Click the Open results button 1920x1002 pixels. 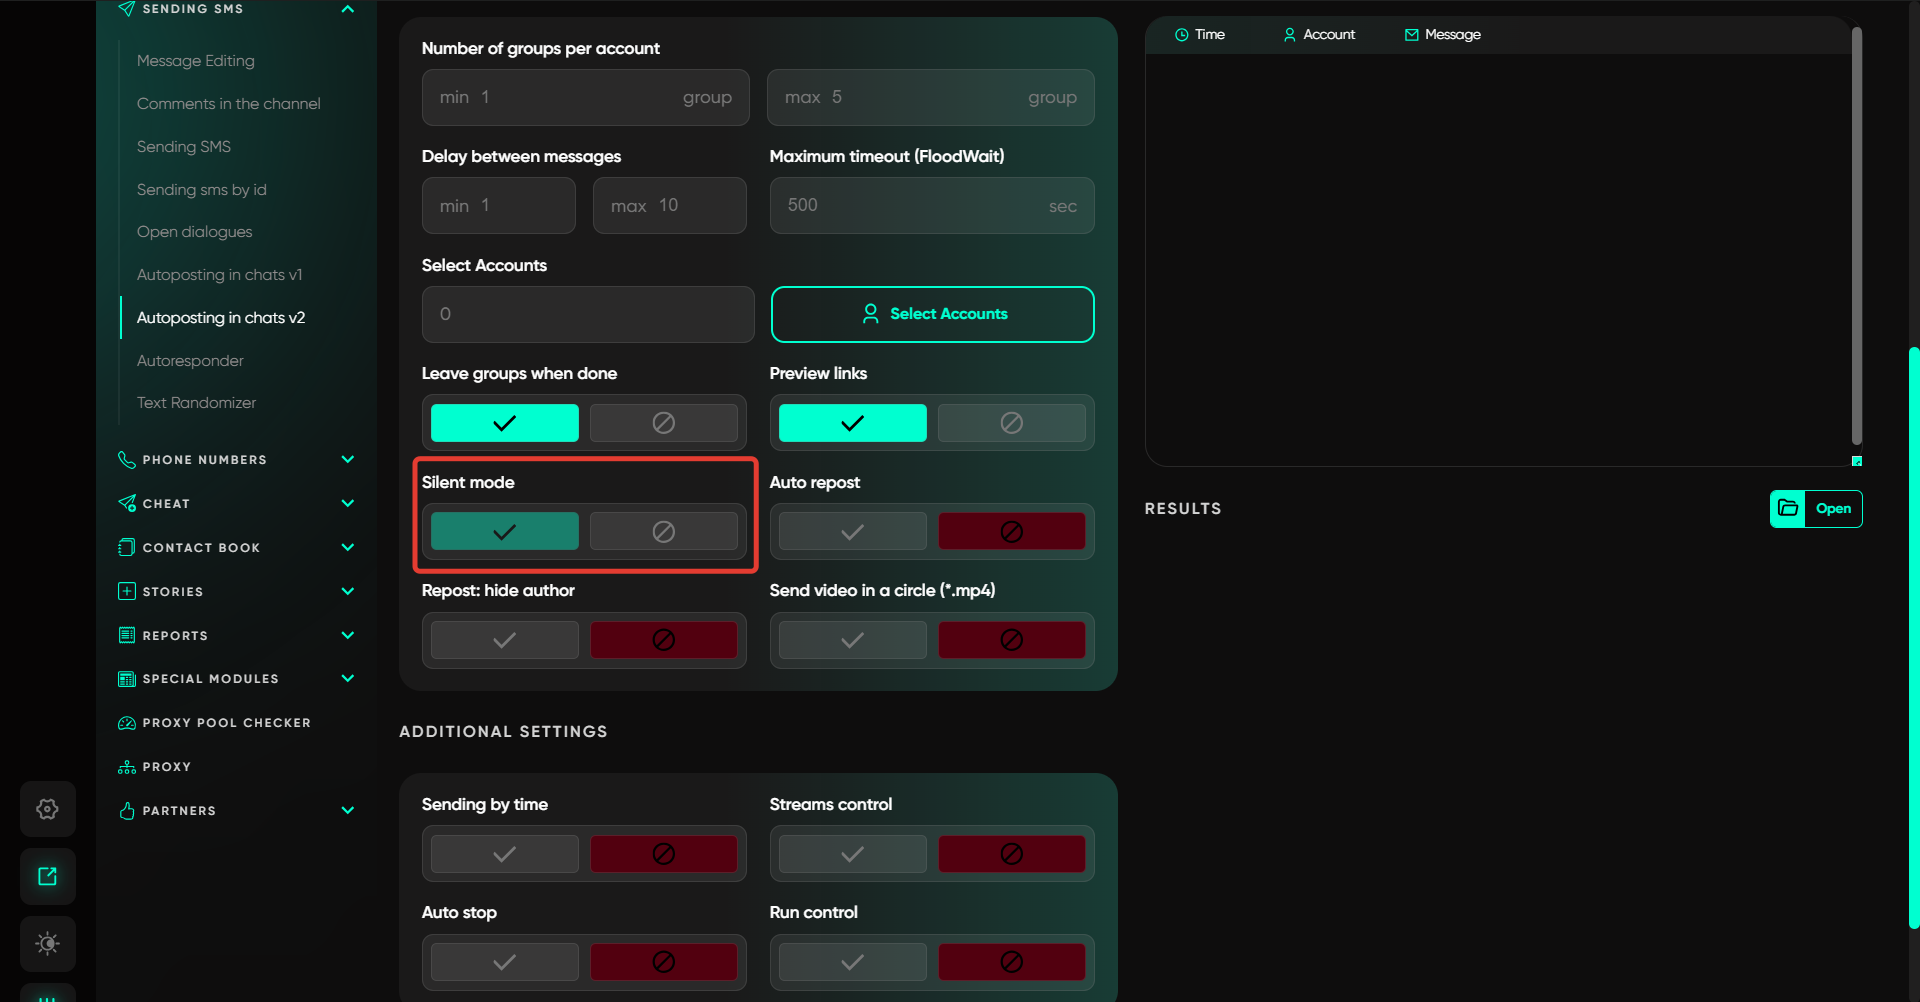coord(1815,508)
